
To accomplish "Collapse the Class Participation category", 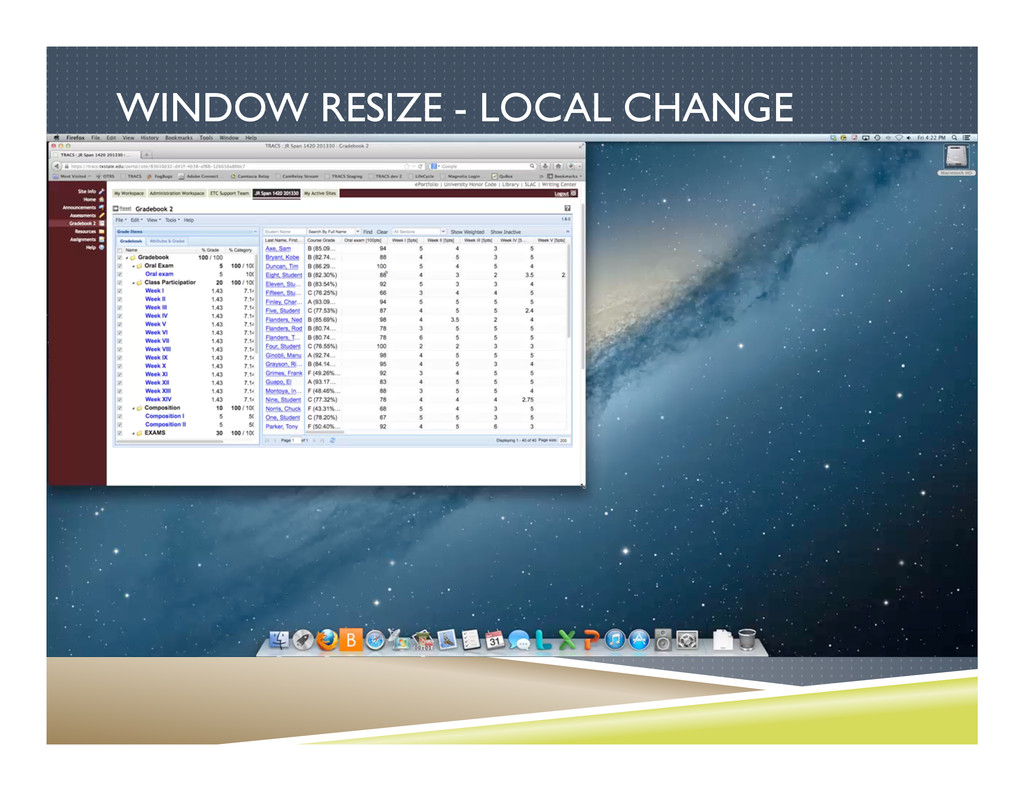I will pos(133,283).
